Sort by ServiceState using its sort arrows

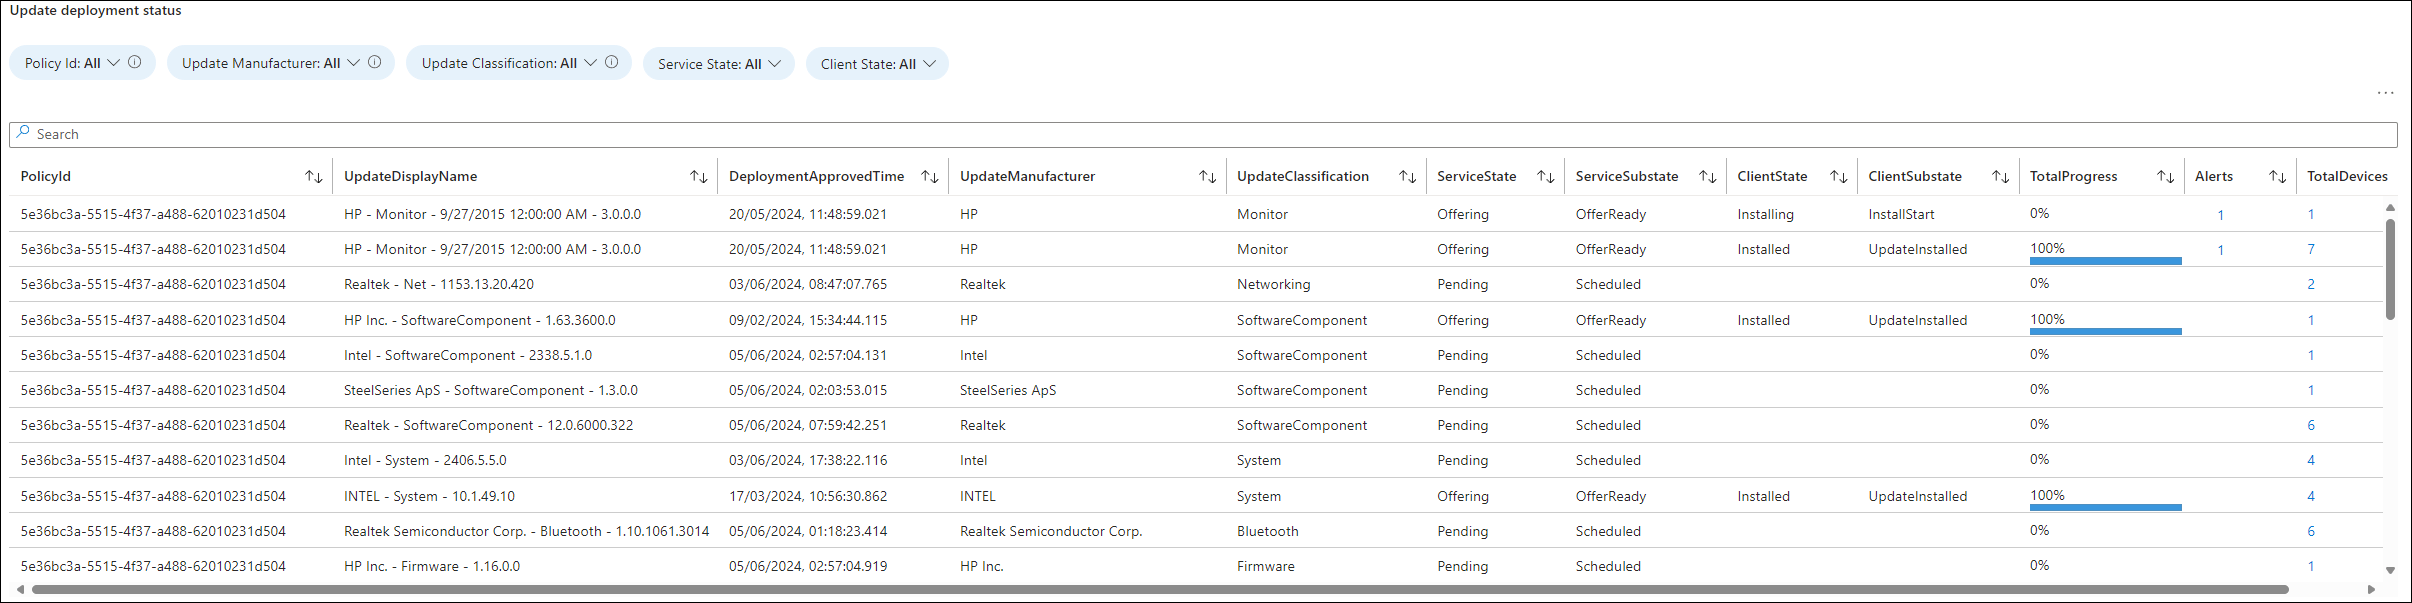(x=1546, y=177)
